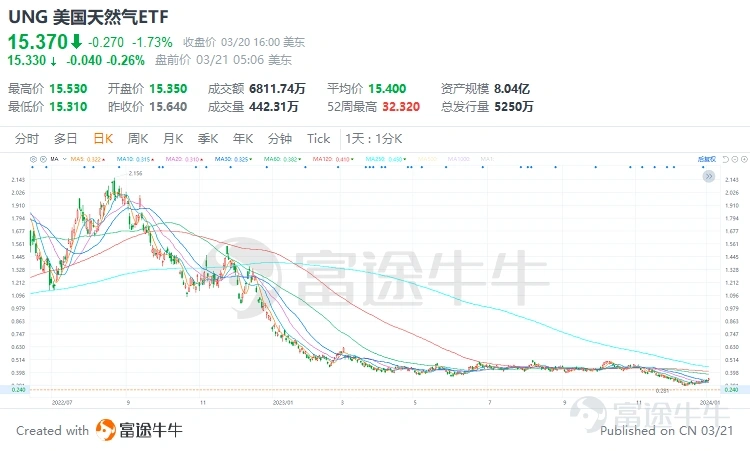Click the 富途牛牛 logo in footer

[139, 430]
